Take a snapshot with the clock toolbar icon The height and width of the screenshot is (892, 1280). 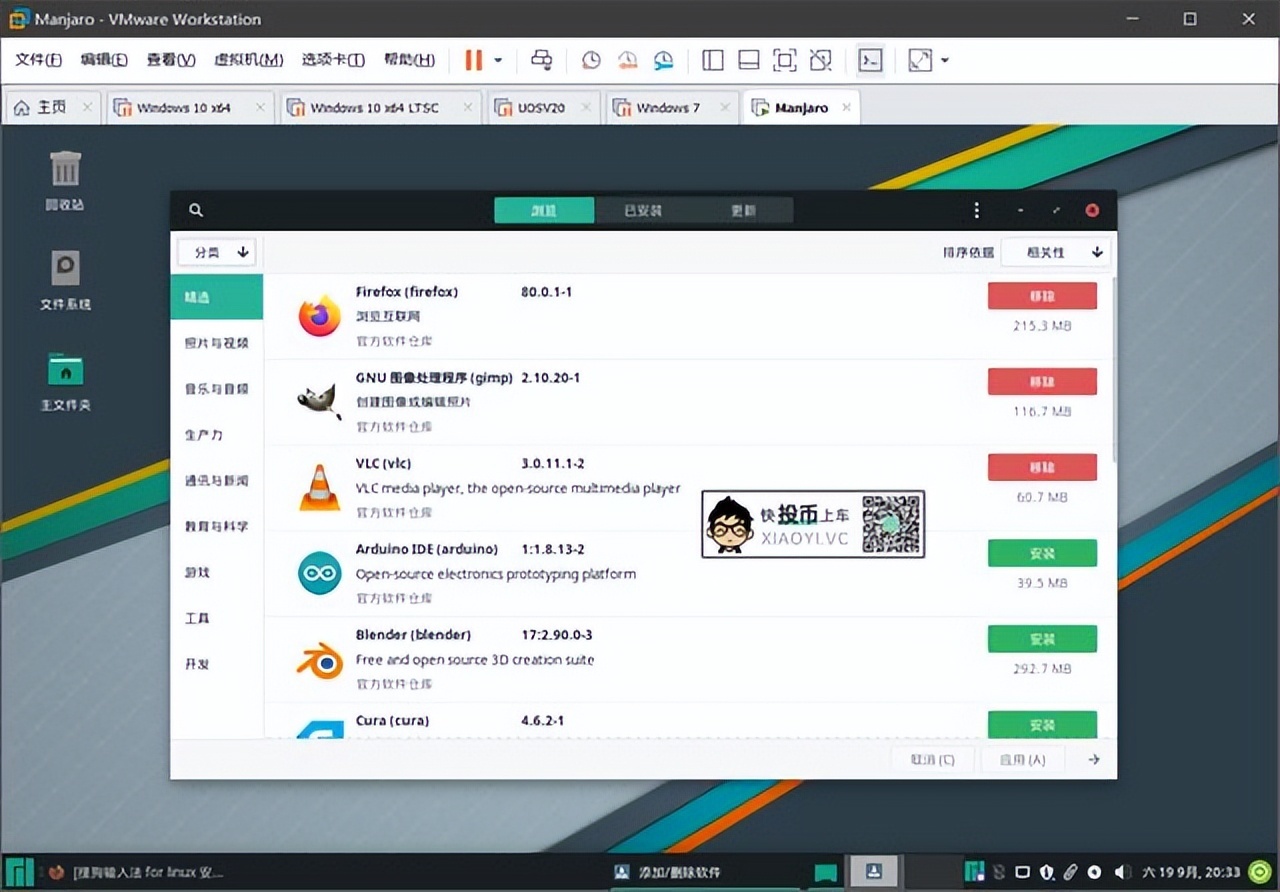tap(591, 60)
